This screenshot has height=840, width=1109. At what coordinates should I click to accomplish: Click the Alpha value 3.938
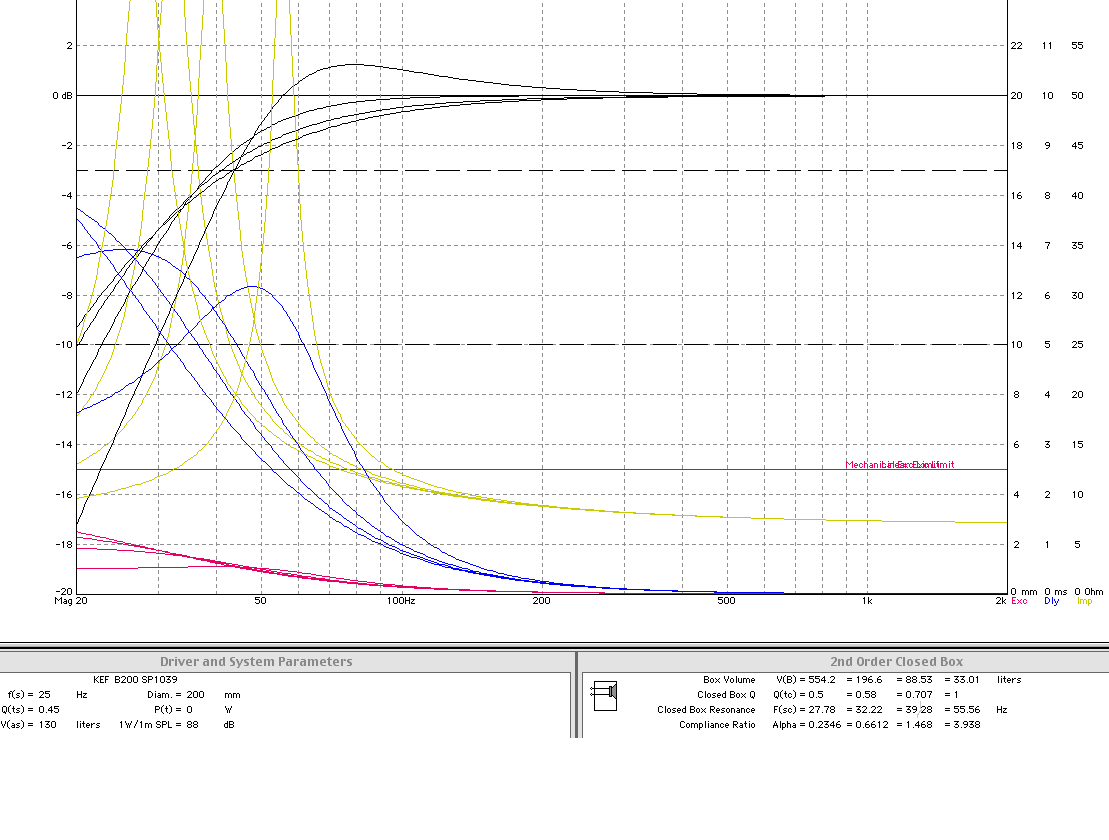pyautogui.click(x=967, y=724)
